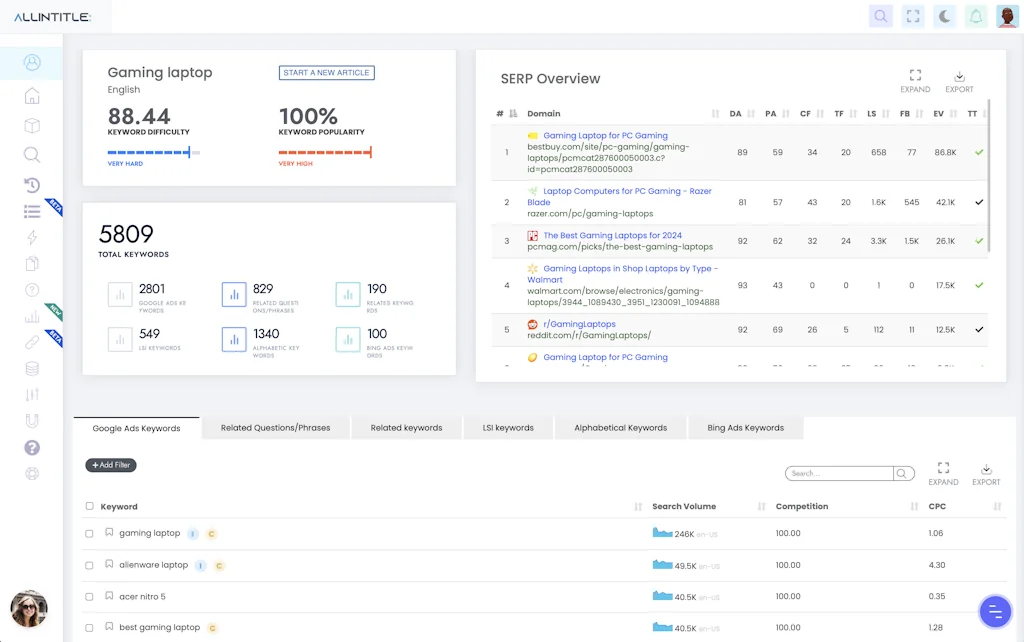
Task: Sort keywords by Search Volume column
Action: tap(684, 507)
